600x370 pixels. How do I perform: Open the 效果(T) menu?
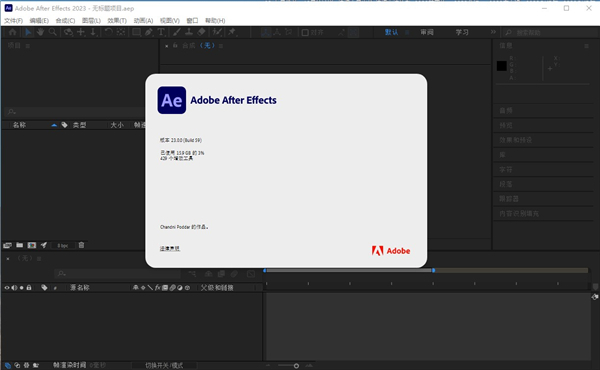[x=117, y=21]
